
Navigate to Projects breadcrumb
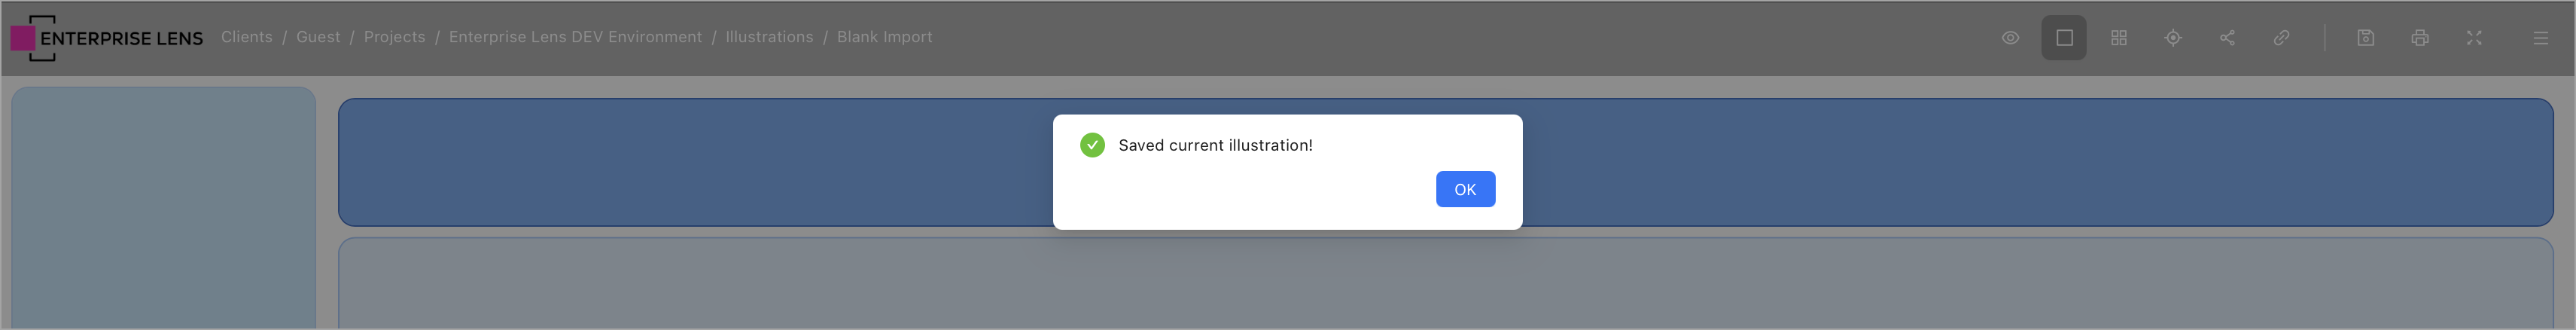(x=394, y=37)
